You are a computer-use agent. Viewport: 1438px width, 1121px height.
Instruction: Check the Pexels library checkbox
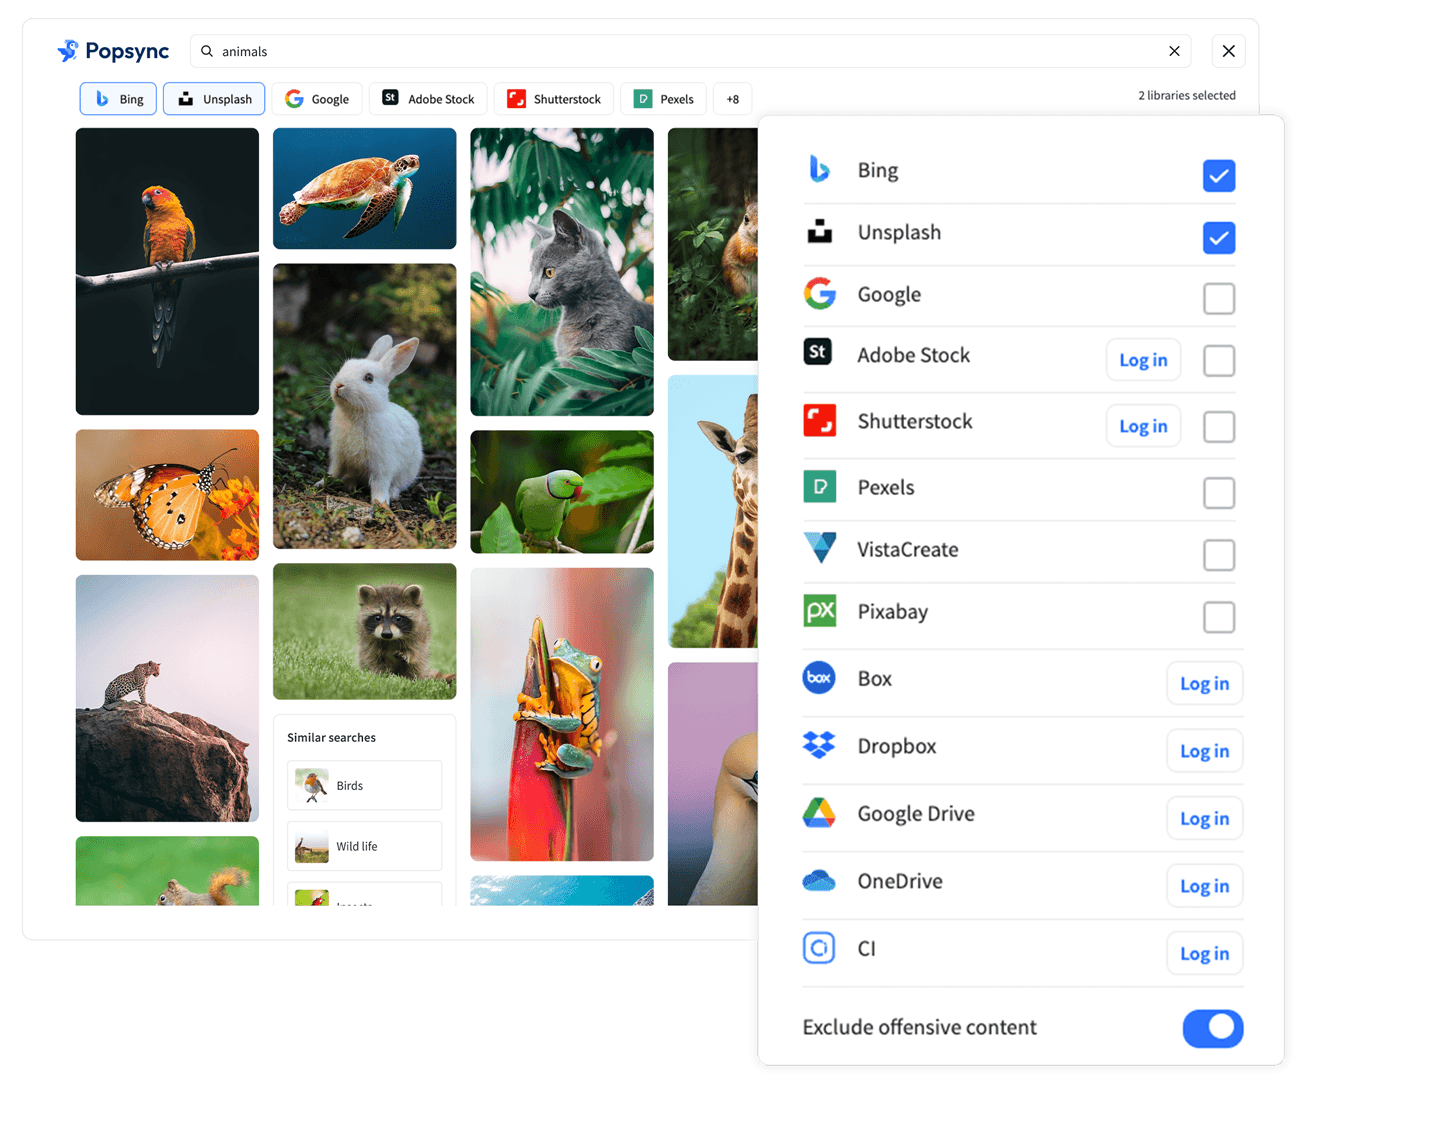[1218, 492]
